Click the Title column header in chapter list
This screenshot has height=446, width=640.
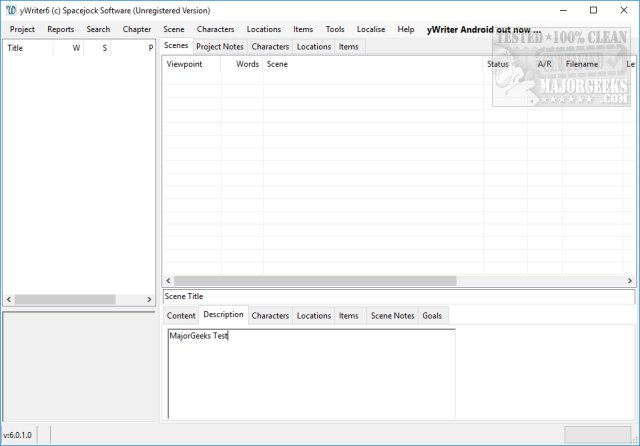[28, 48]
